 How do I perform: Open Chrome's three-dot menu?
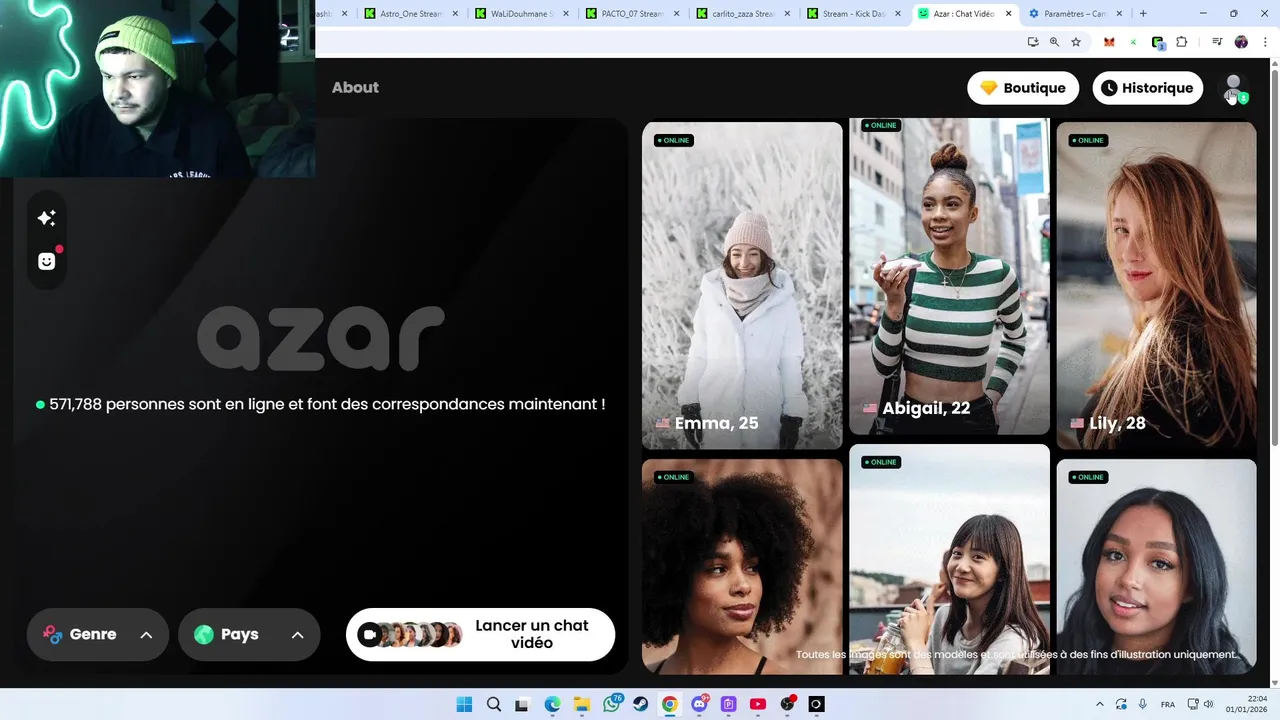[x=1264, y=42]
